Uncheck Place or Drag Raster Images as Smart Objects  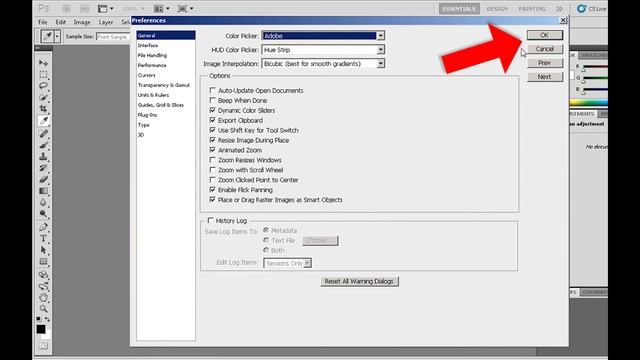click(x=213, y=200)
